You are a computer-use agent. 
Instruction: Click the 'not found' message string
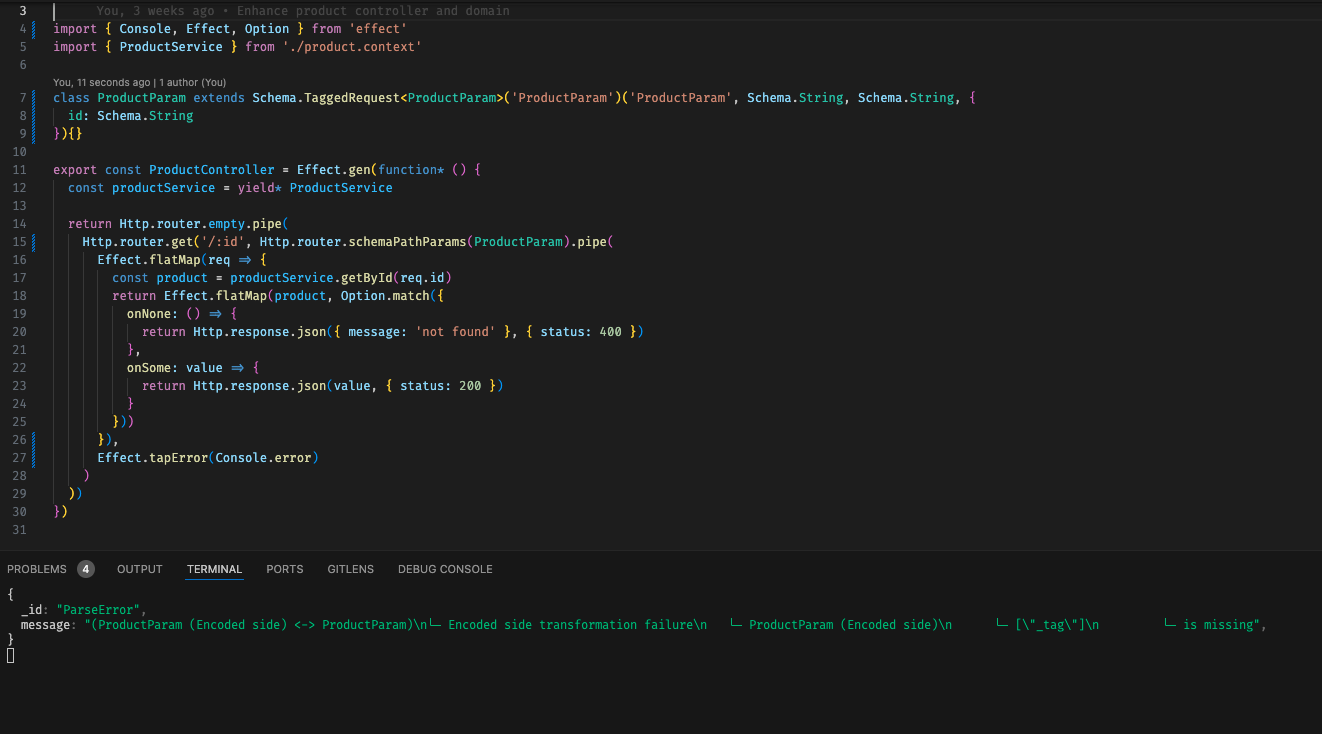(455, 332)
